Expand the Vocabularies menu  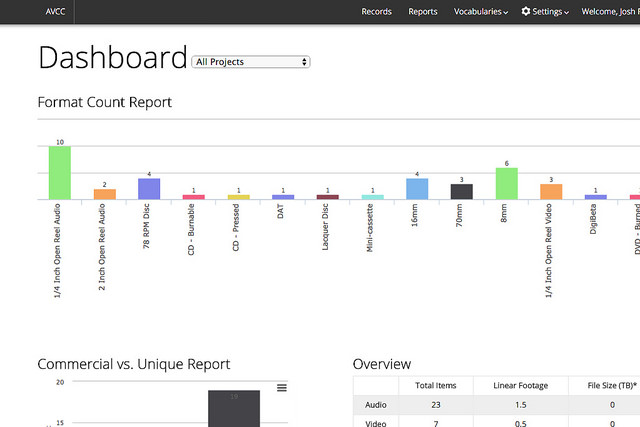click(480, 12)
